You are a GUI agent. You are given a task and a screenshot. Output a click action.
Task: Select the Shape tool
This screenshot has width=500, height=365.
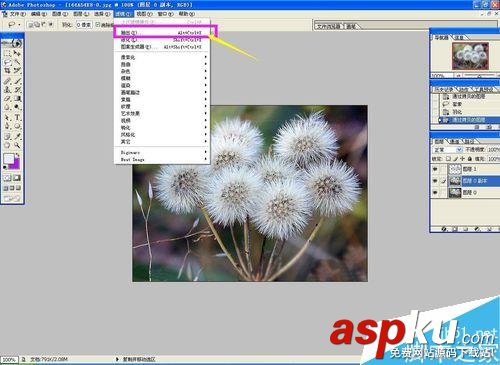click(x=17, y=126)
